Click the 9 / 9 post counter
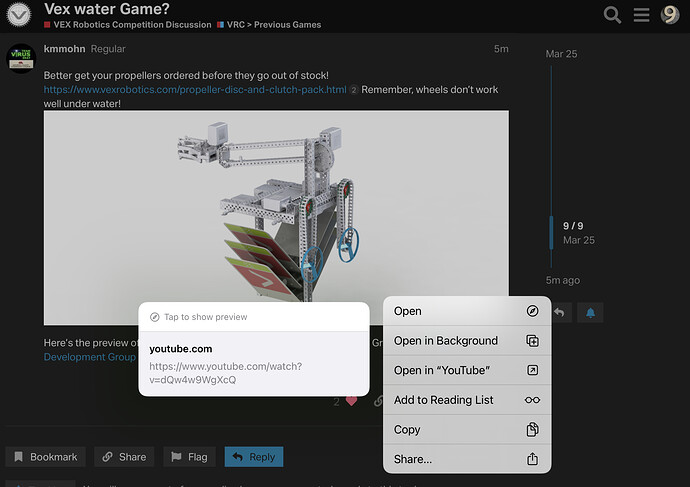690x487 pixels. point(573,226)
